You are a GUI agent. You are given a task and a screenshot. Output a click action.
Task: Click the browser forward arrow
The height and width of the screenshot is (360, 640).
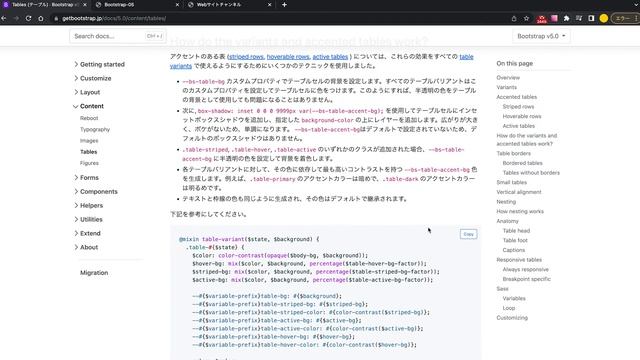(16, 18)
